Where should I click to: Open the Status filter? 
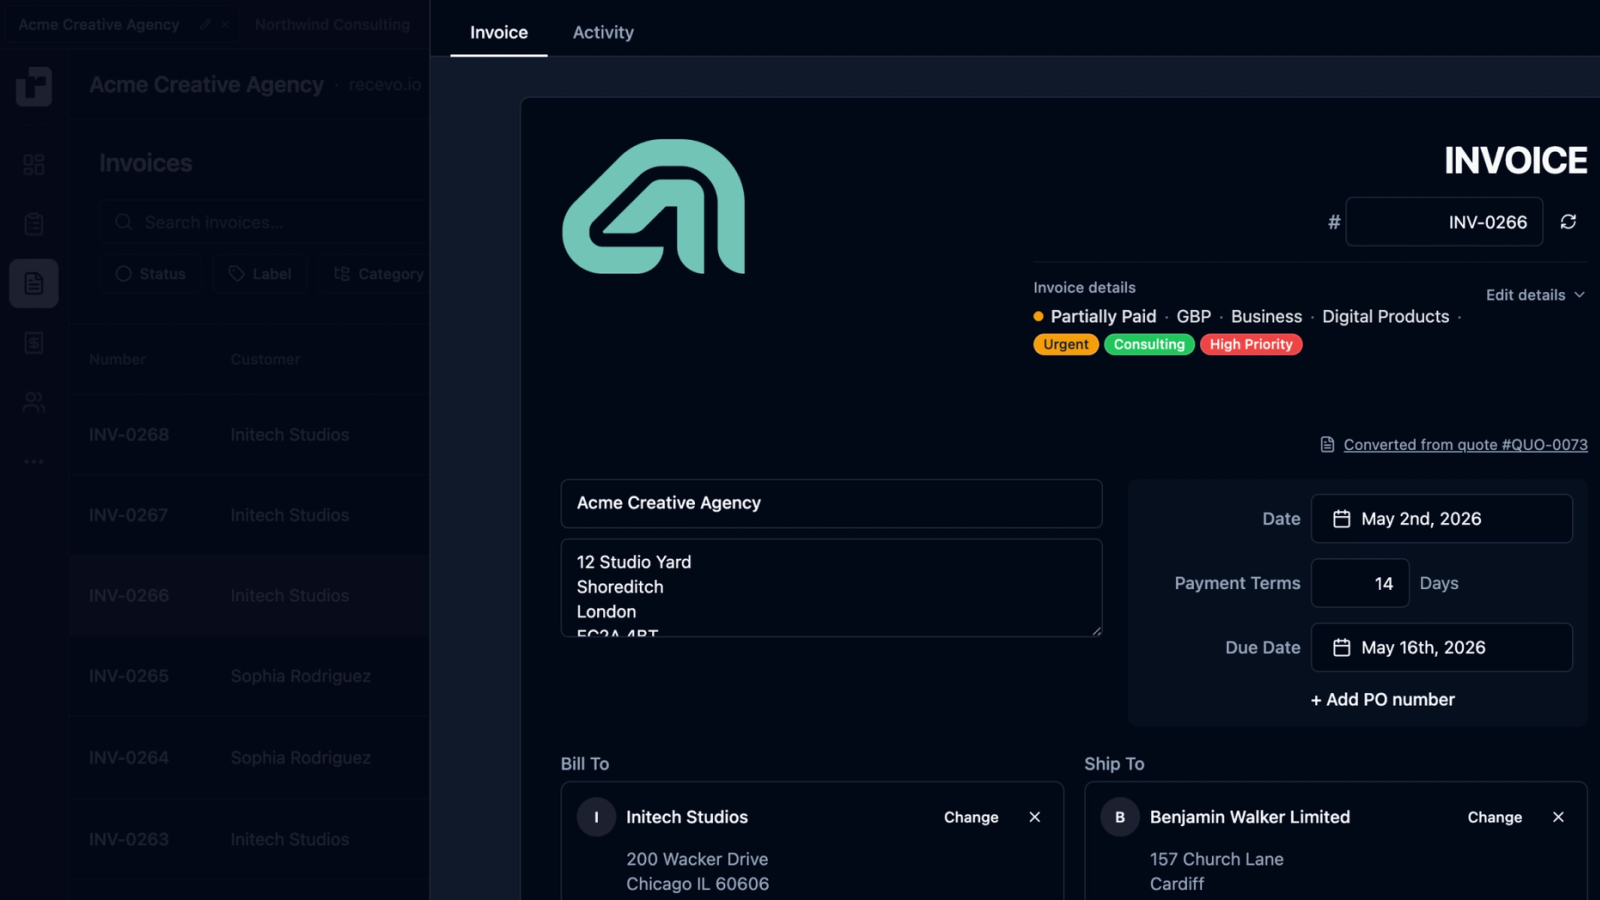(151, 274)
